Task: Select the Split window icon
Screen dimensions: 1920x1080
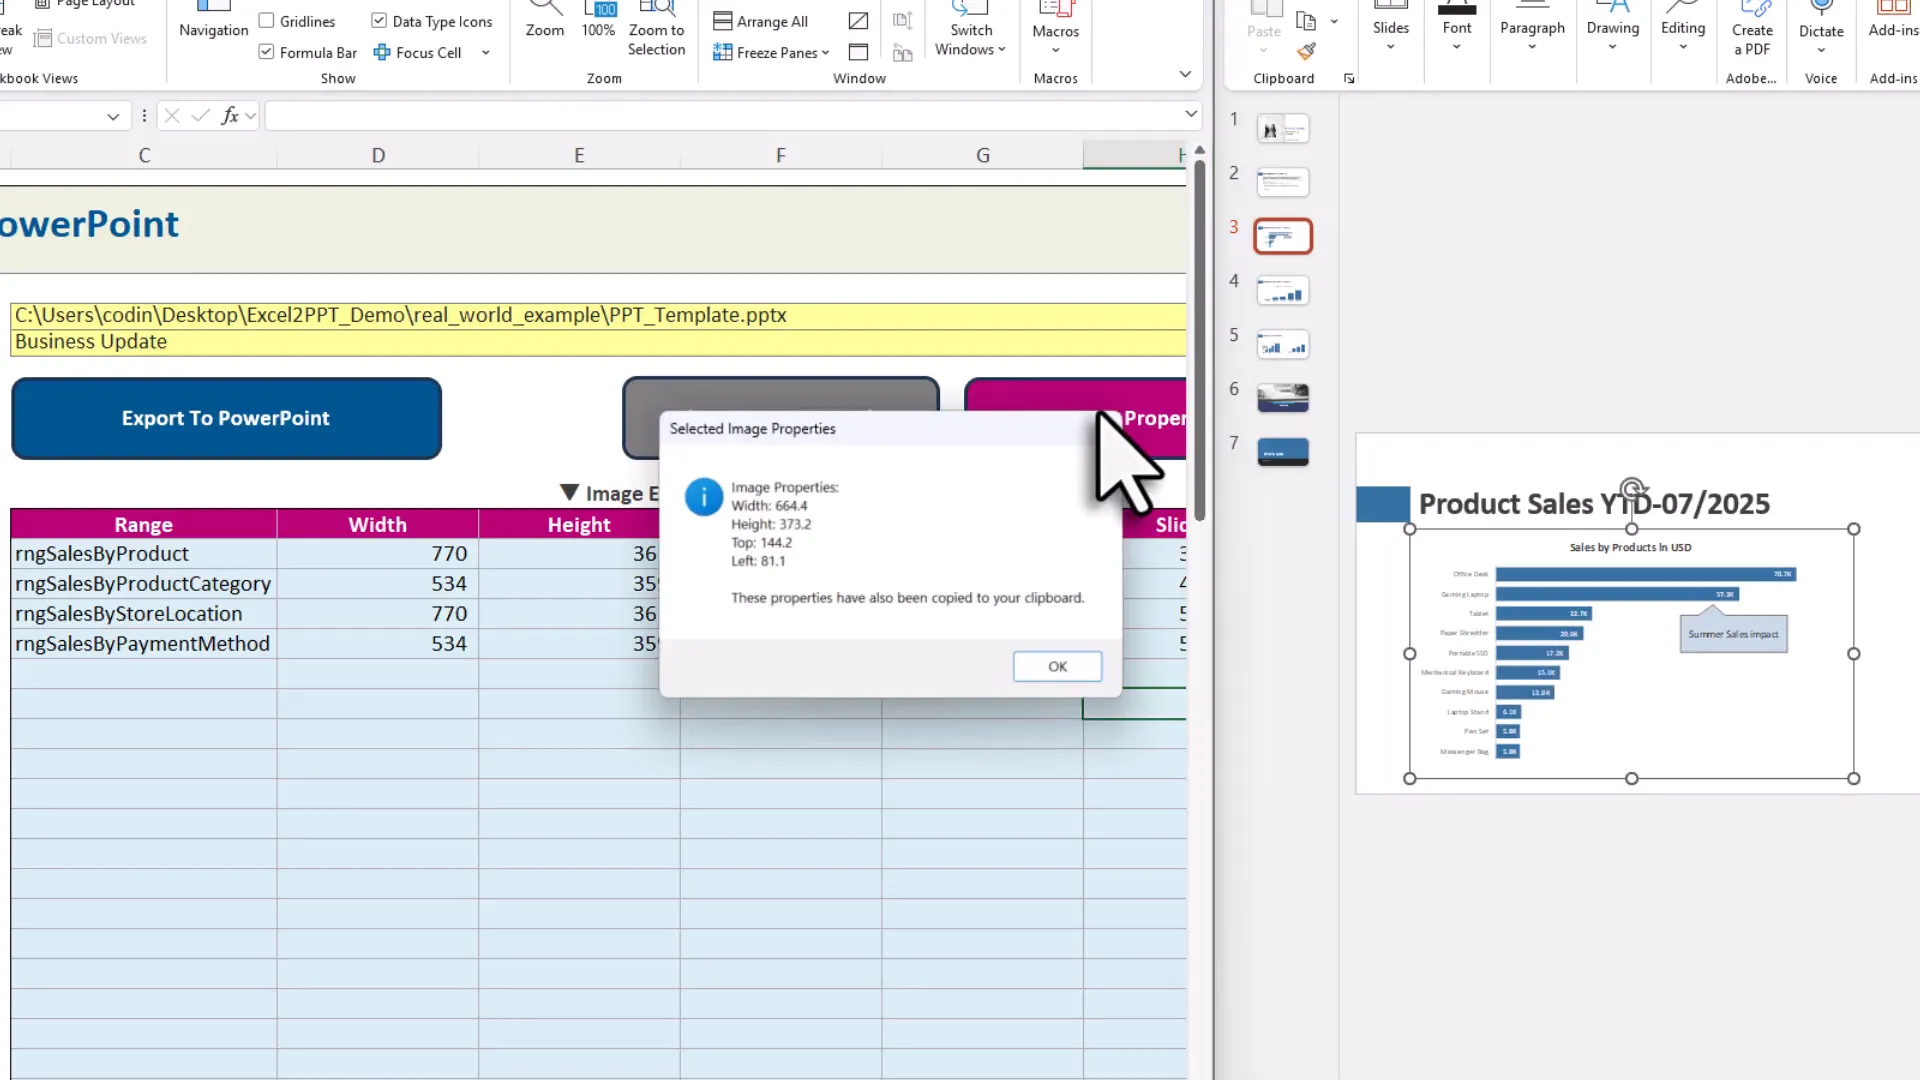Action: click(x=858, y=20)
